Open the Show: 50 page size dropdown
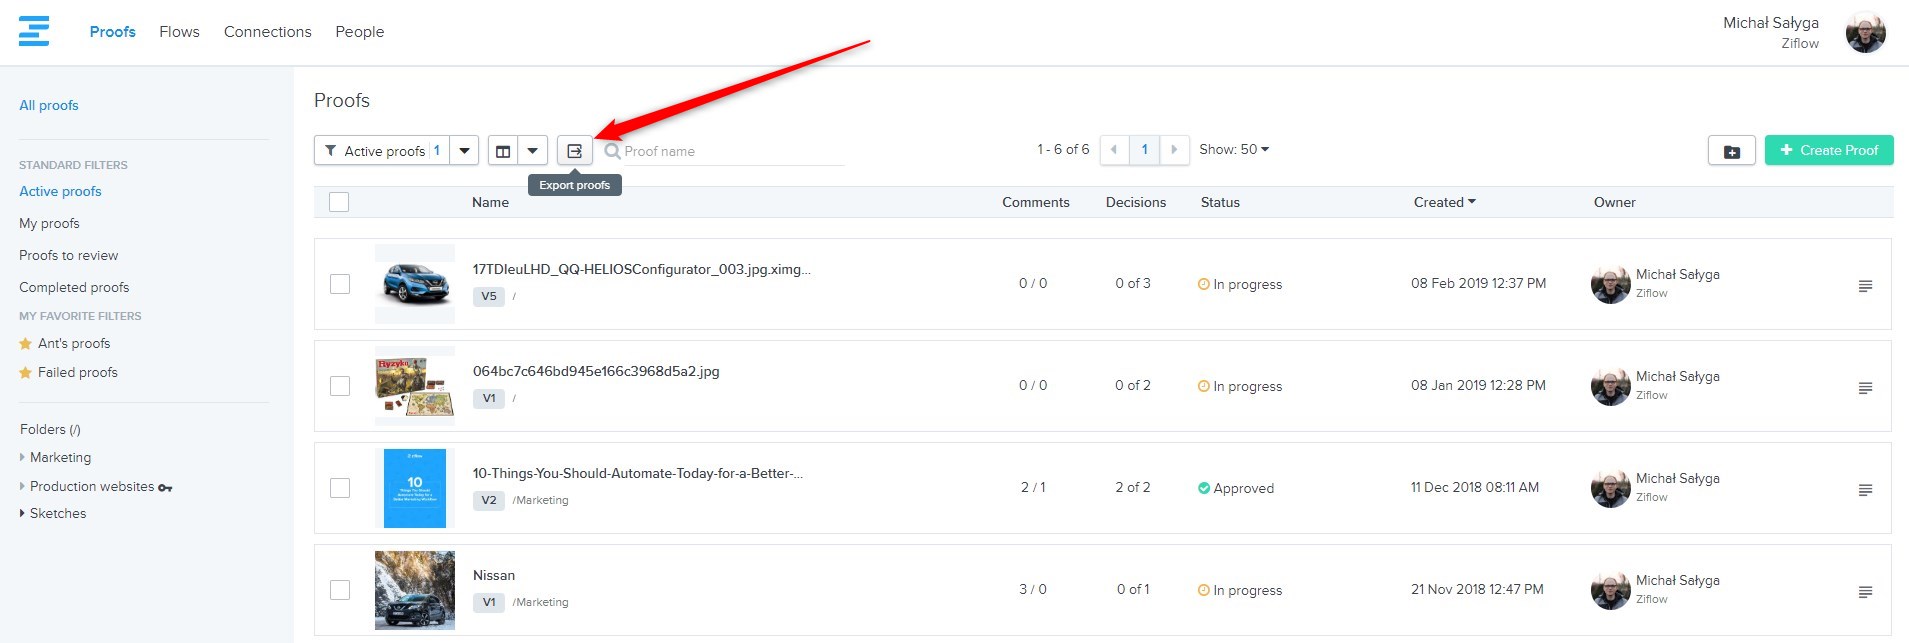This screenshot has width=1909, height=643. 1234,150
